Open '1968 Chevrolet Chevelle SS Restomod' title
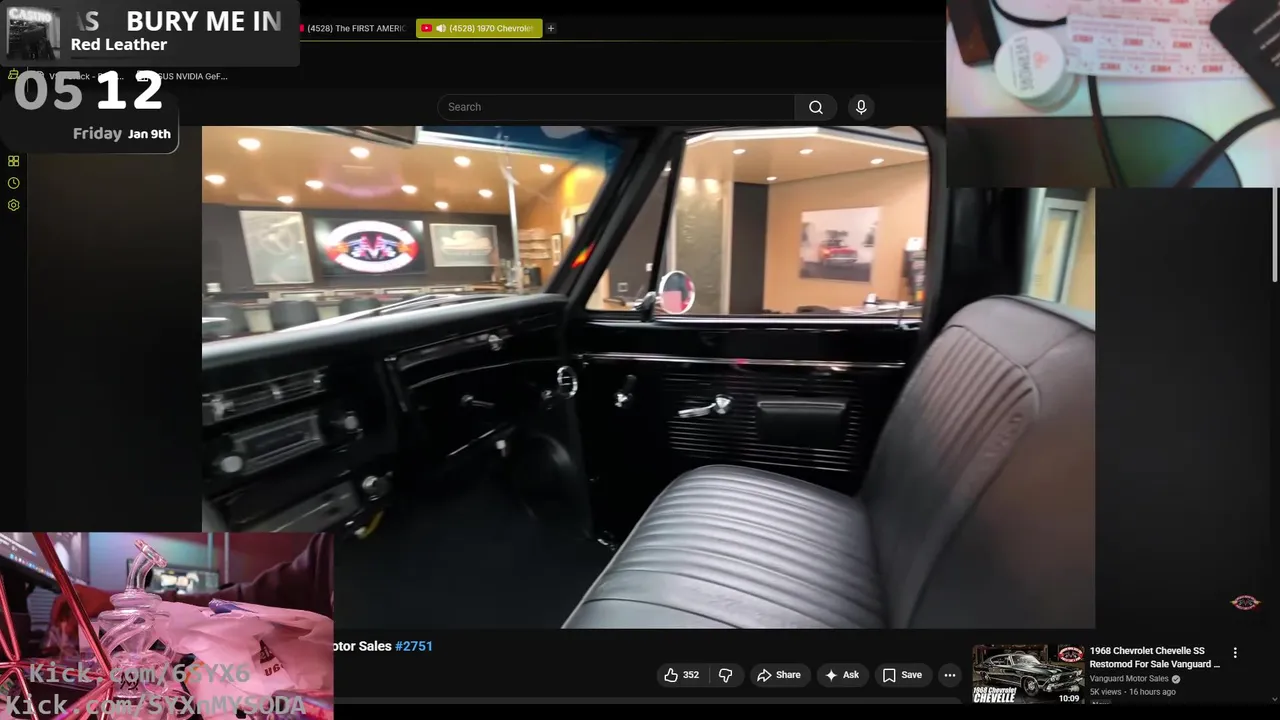 tap(1155, 657)
